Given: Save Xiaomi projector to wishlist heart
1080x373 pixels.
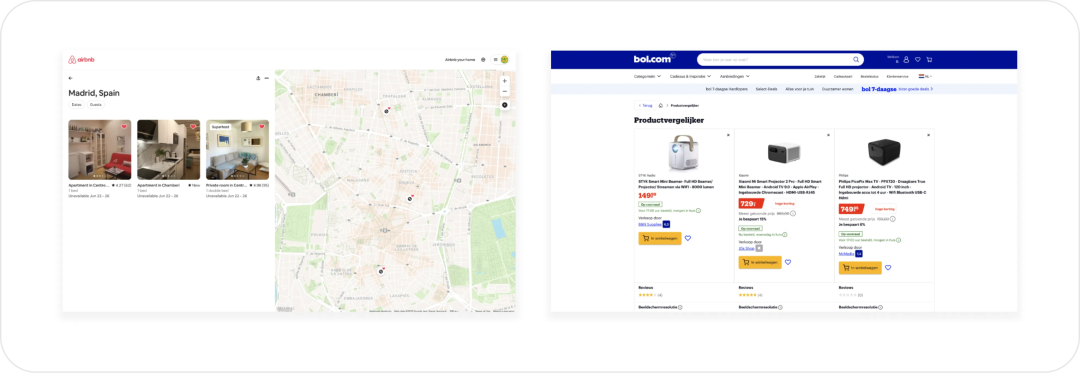Looking at the screenshot, I should (x=788, y=262).
